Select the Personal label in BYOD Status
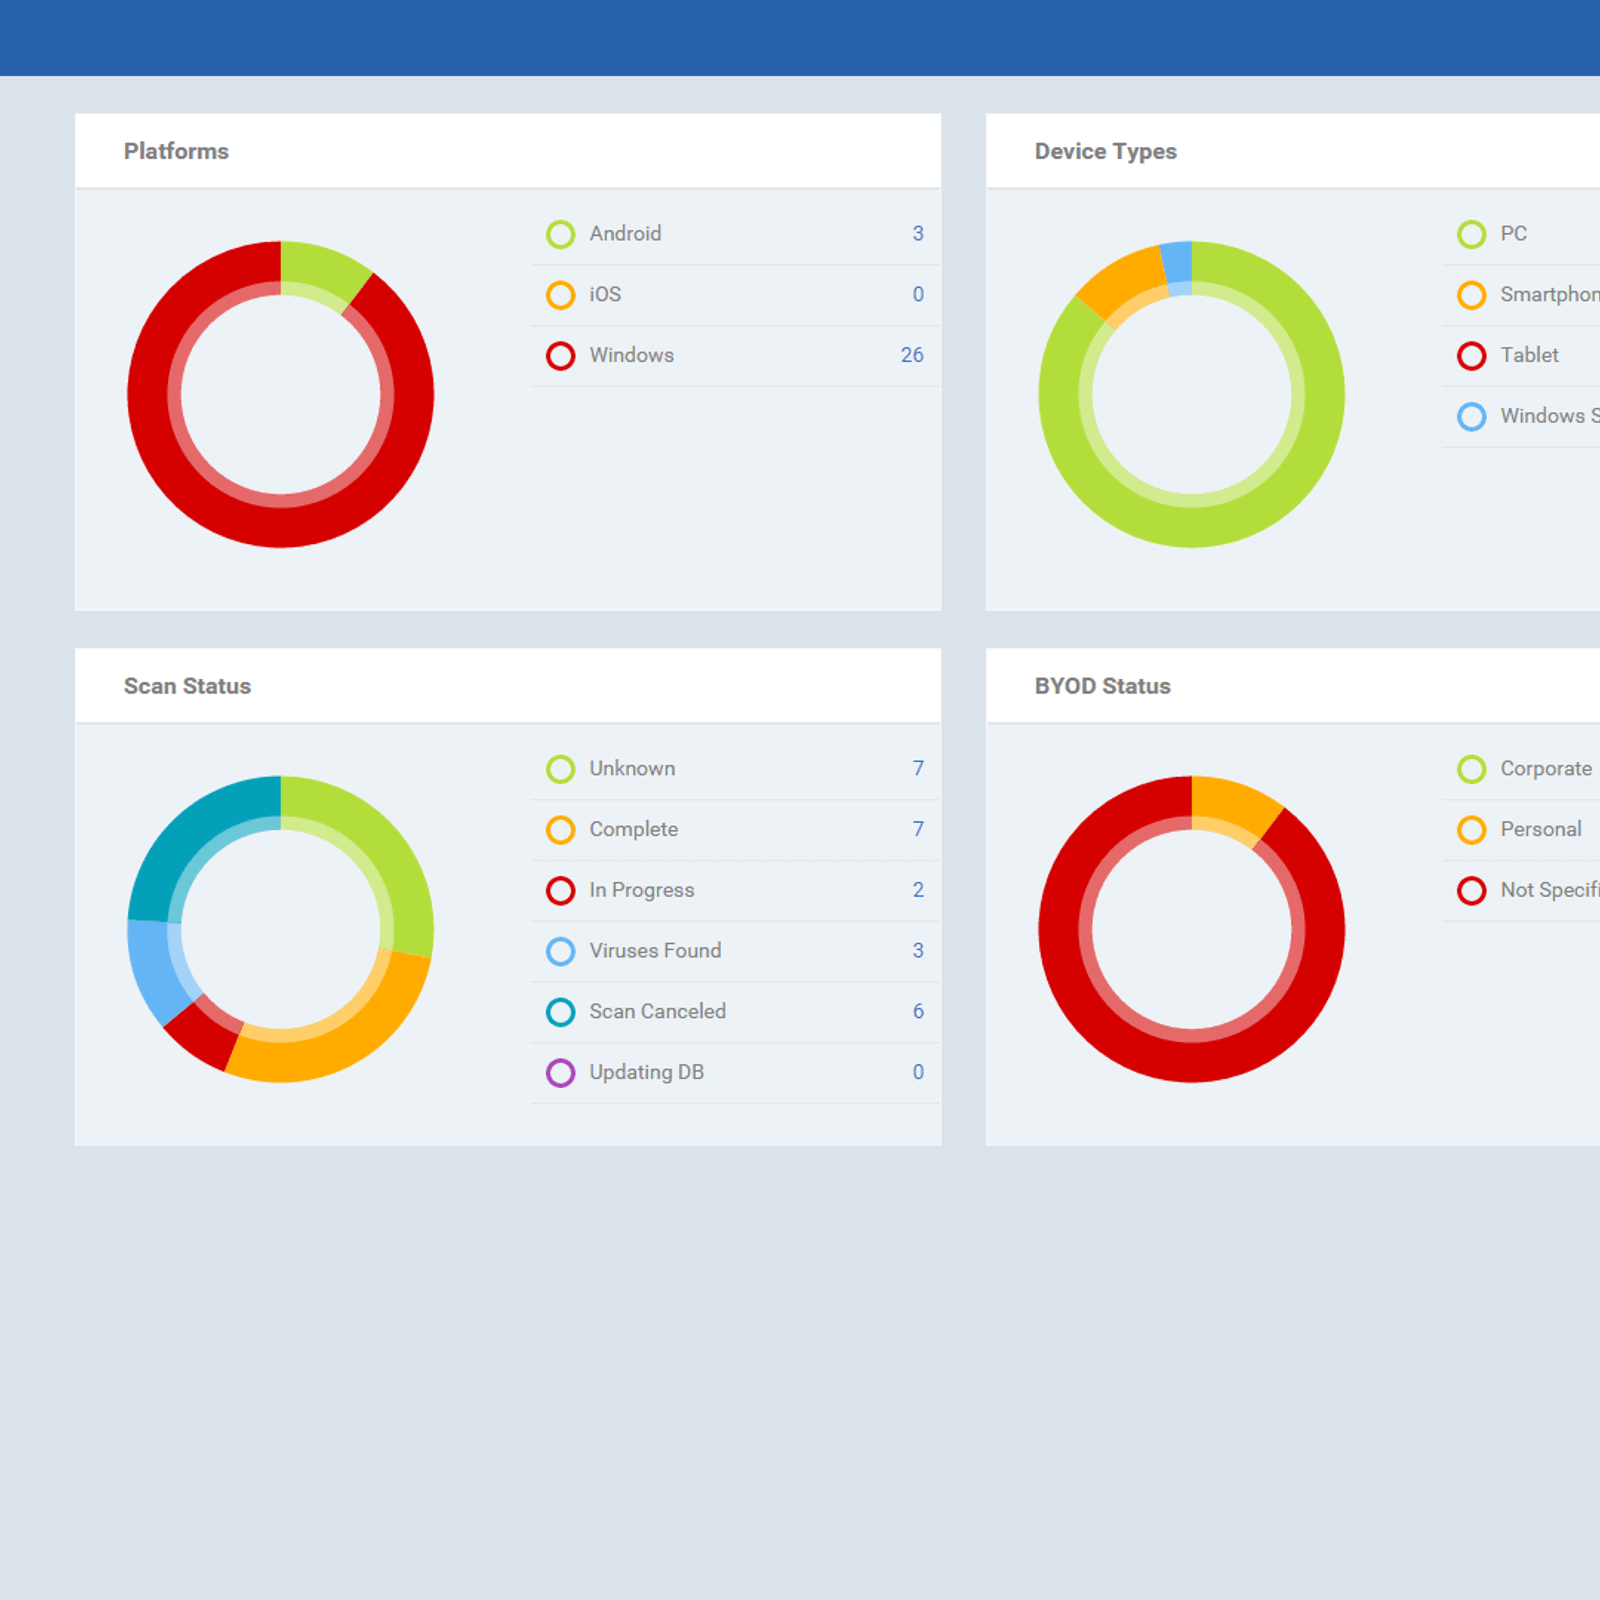The width and height of the screenshot is (1600, 1600). click(1541, 829)
